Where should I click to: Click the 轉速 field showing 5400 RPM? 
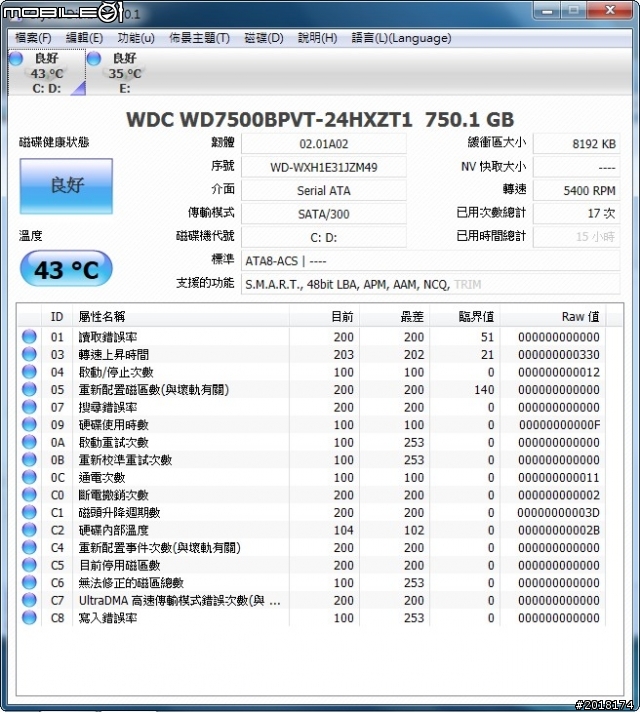(576, 191)
